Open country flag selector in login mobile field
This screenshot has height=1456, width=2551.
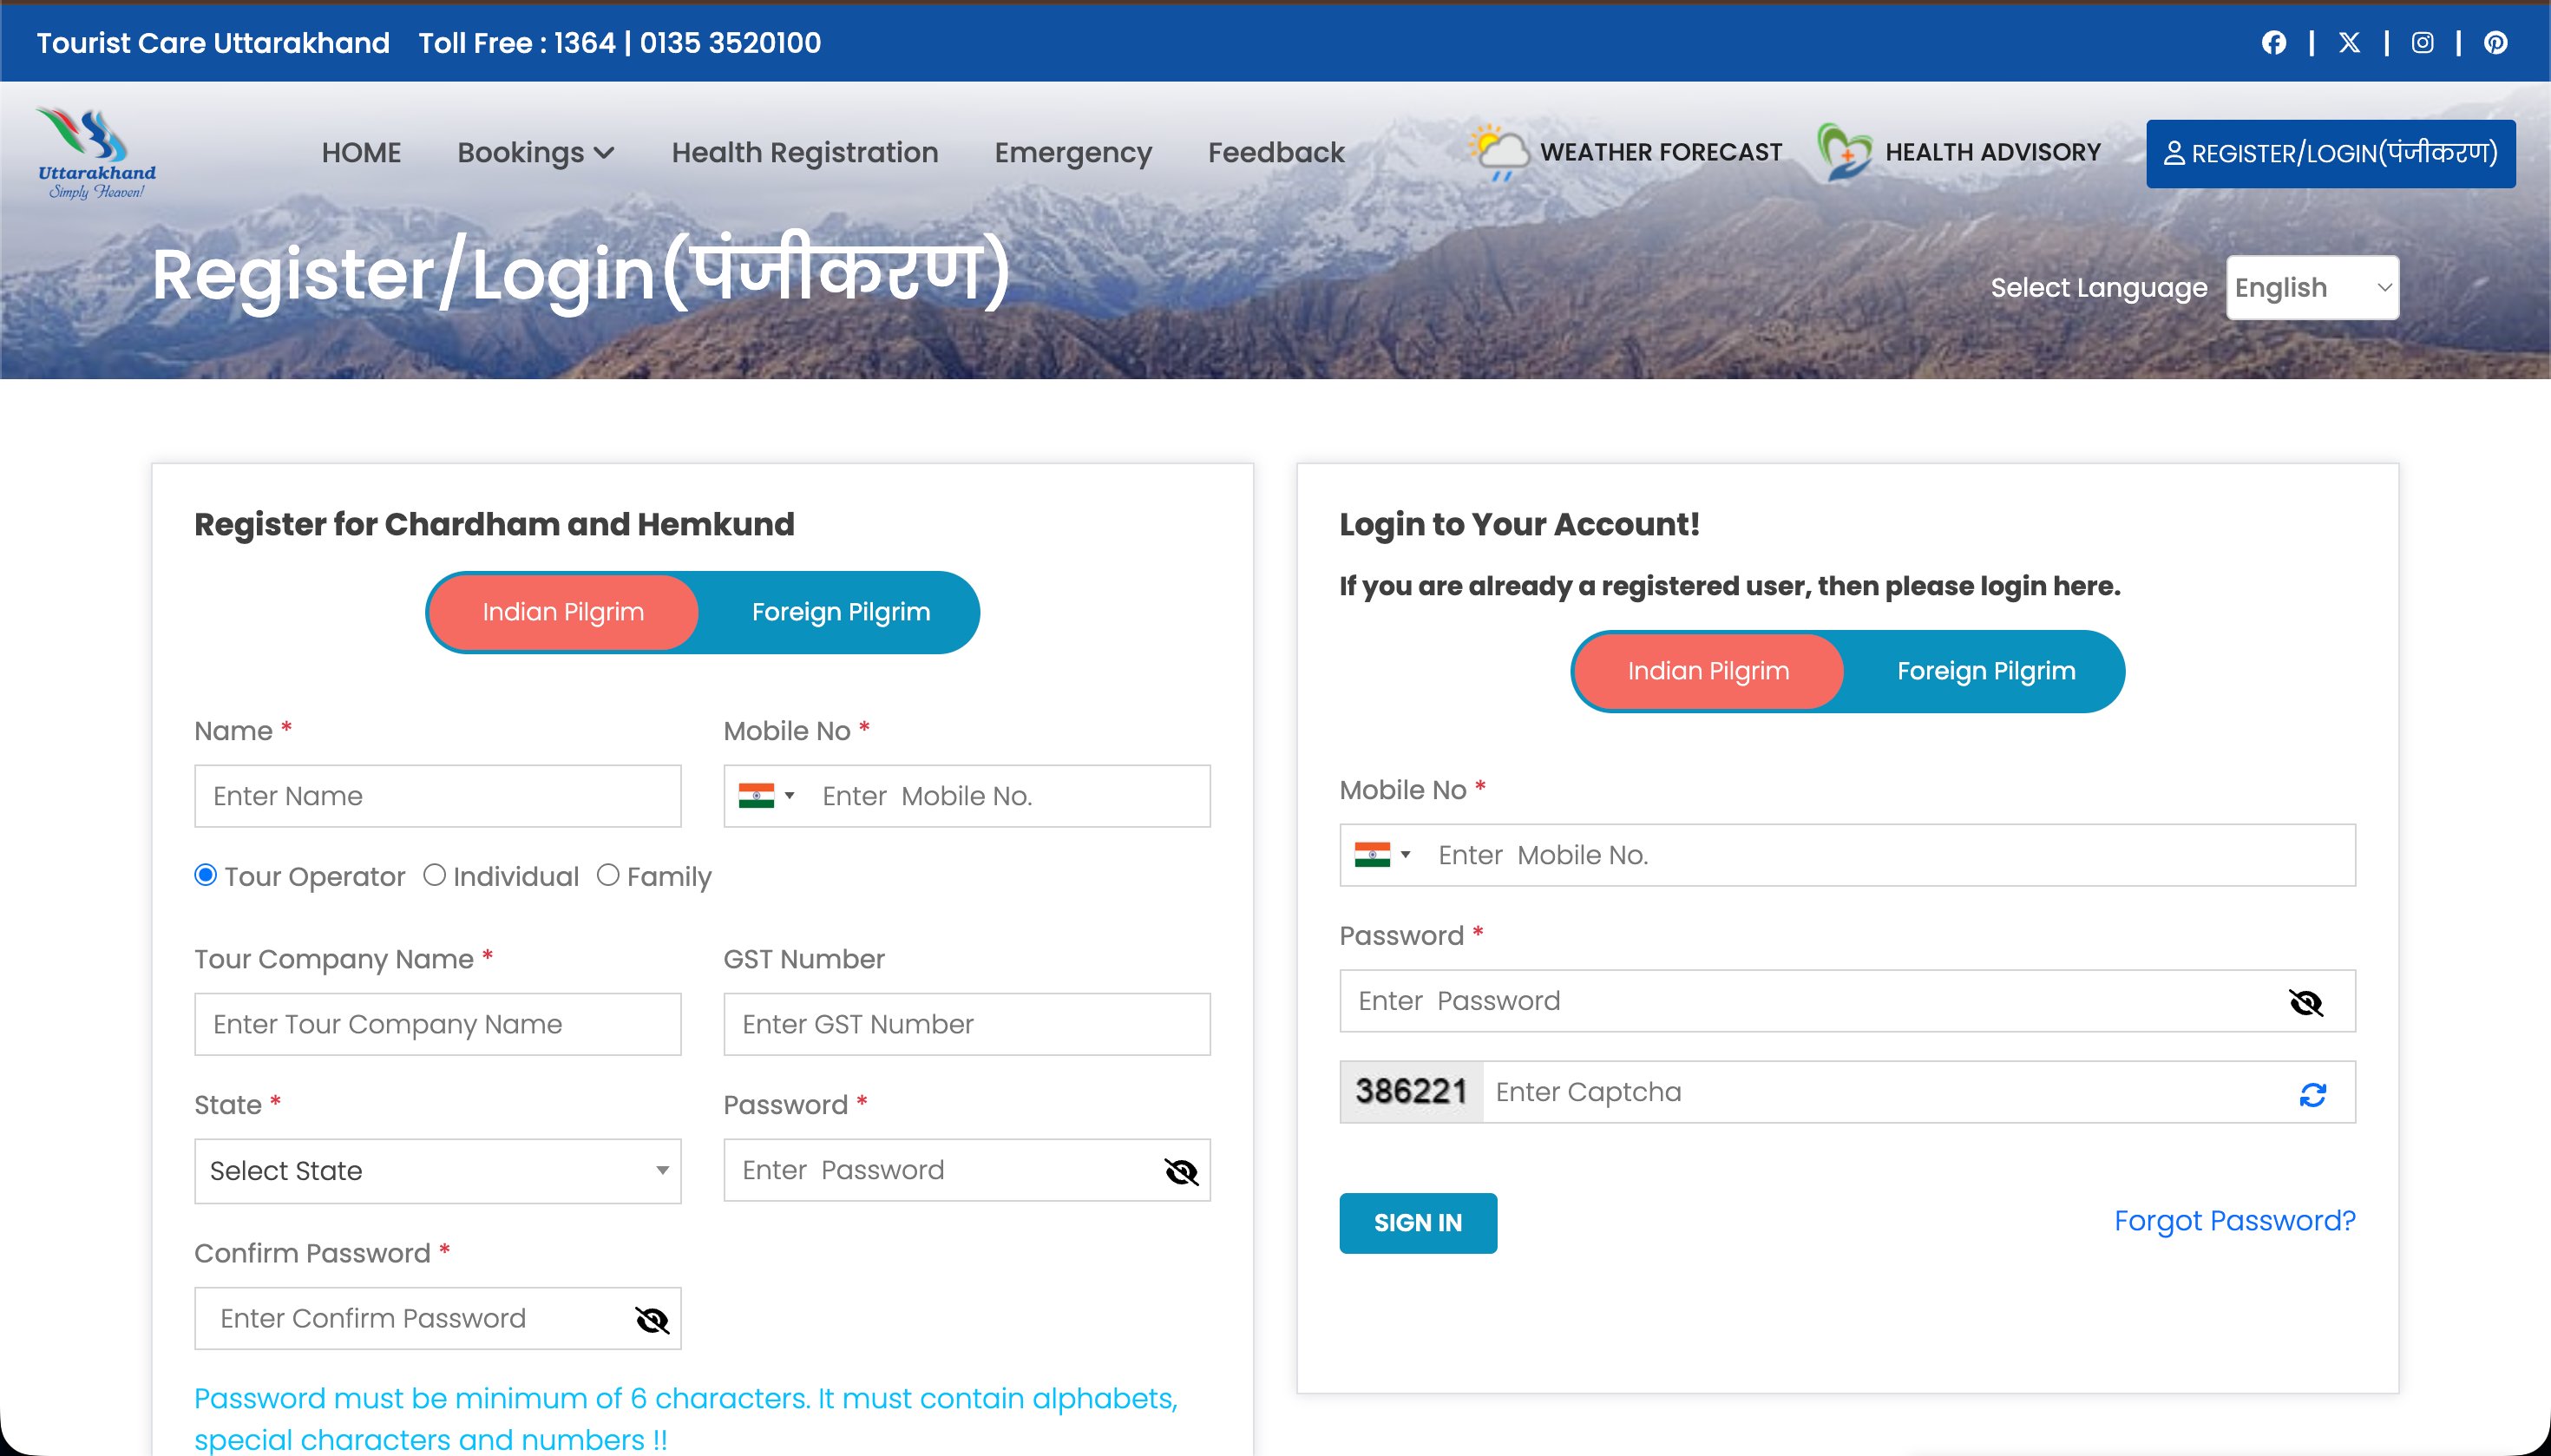pyautogui.click(x=1382, y=855)
